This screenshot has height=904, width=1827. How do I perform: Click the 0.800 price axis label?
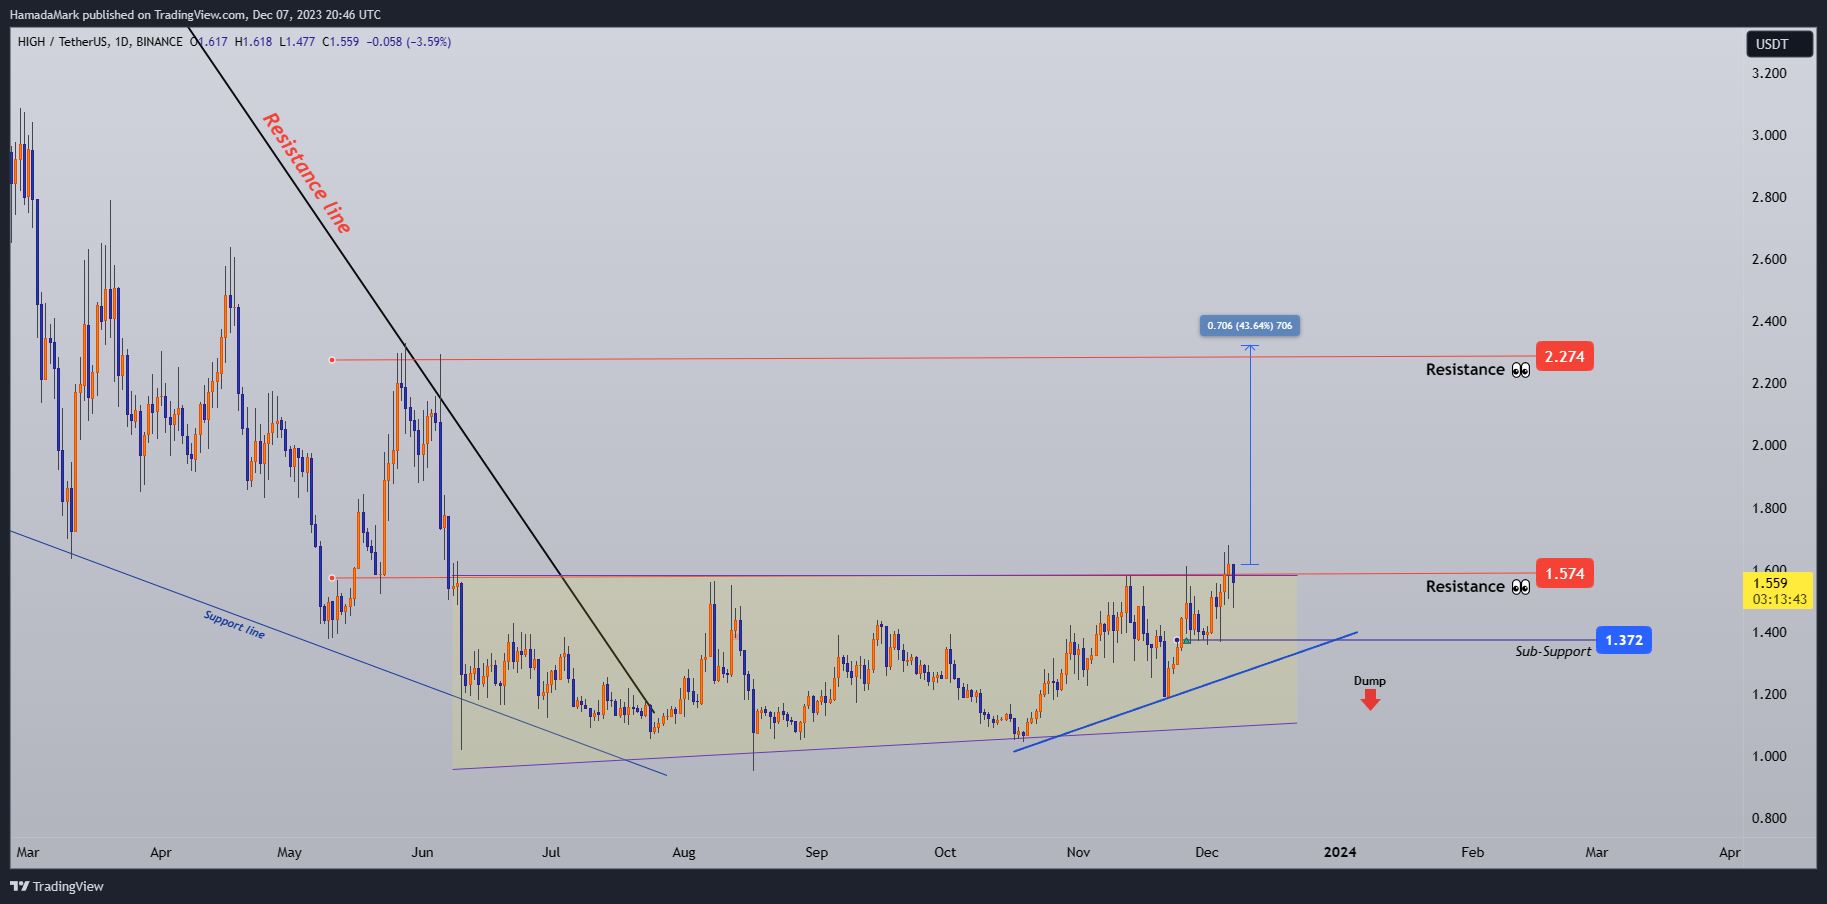1769,818
